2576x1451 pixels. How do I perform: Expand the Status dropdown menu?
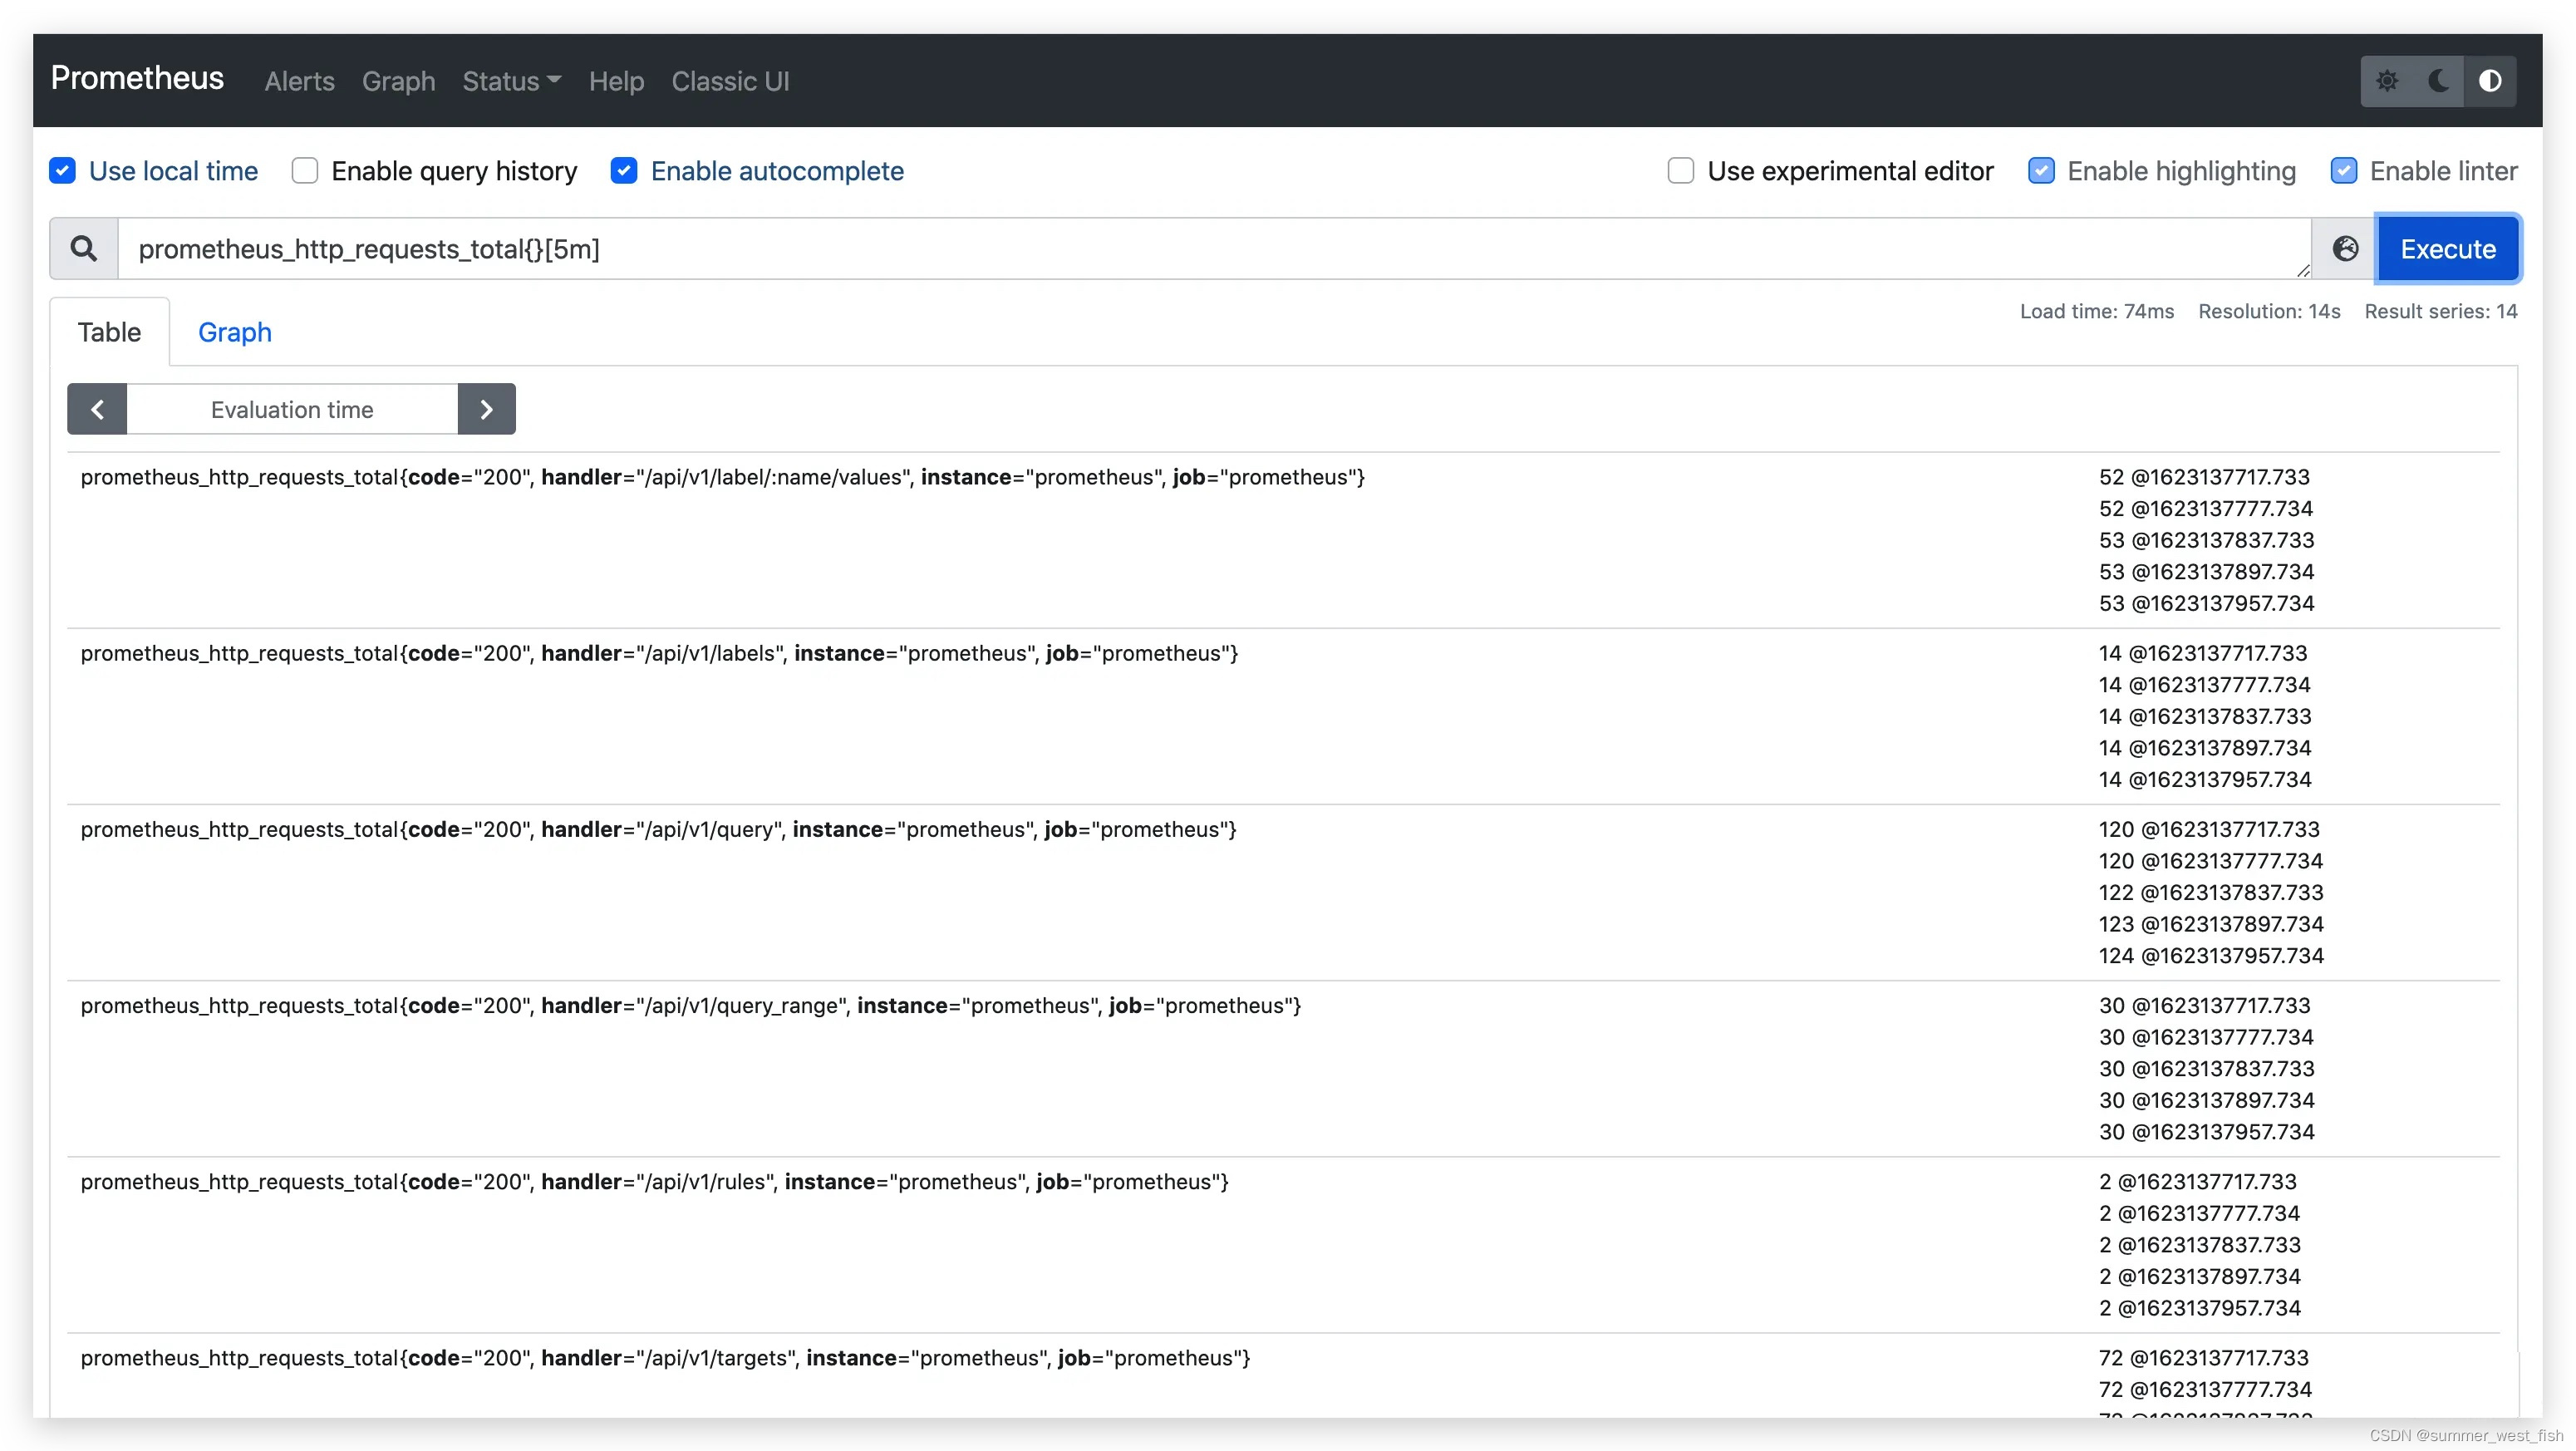pyautogui.click(x=511, y=81)
